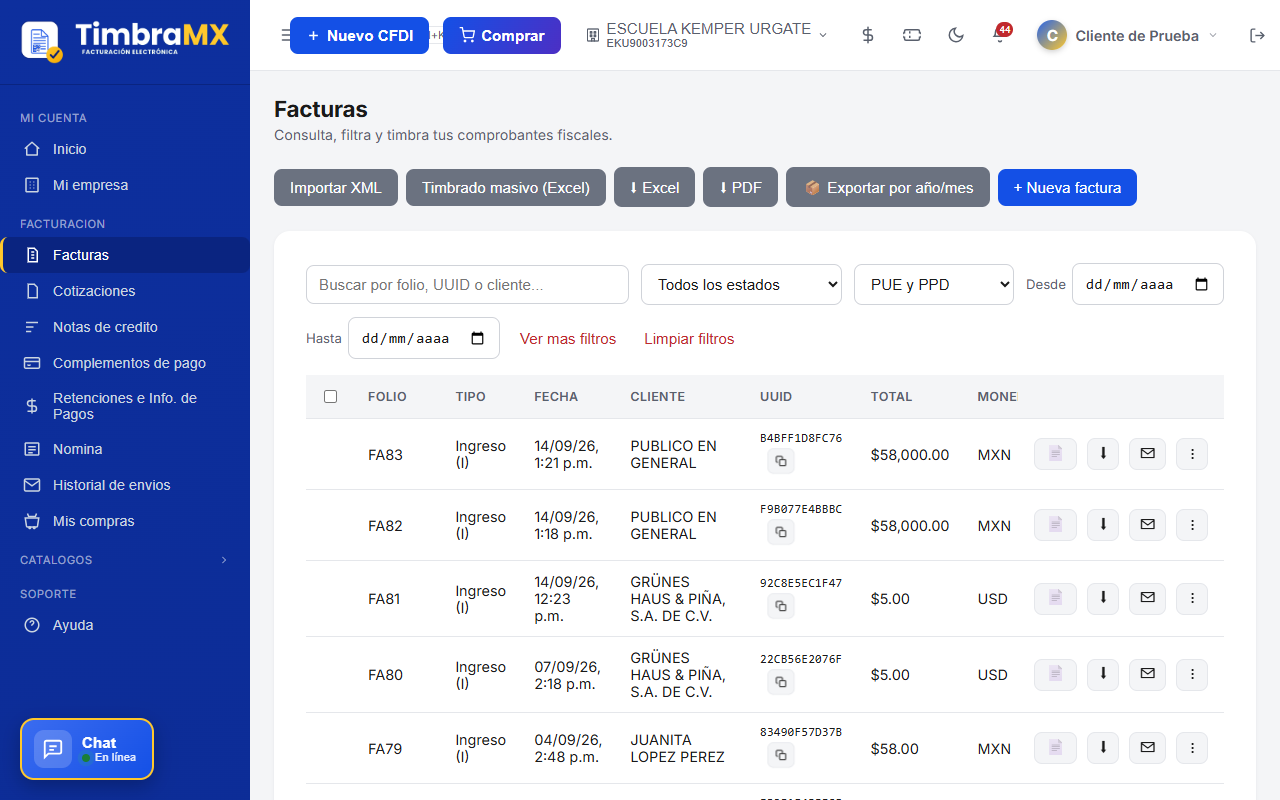
Task: Click the Nueva factura button
Action: [1067, 188]
